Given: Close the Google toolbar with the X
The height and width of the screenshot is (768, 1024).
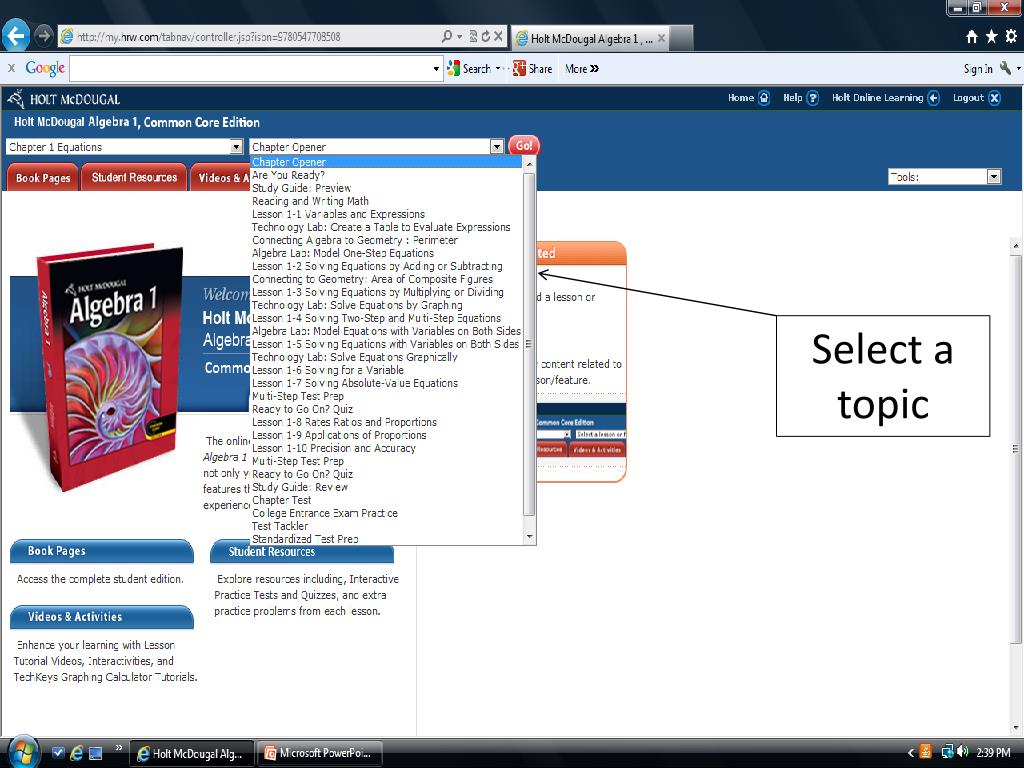Looking at the screenshot, I should pos(11,68).
